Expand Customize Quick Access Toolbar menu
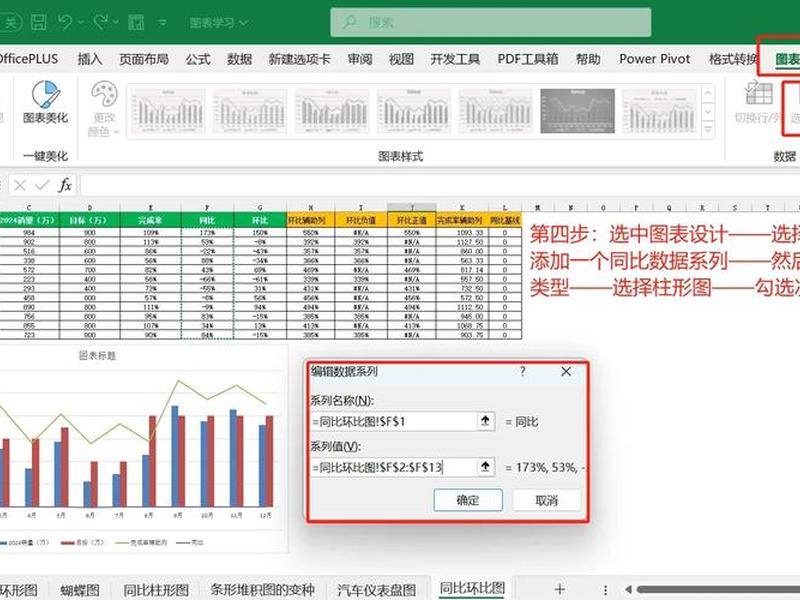The height and width of the screenshot is (600, 800). pos(162,22)
